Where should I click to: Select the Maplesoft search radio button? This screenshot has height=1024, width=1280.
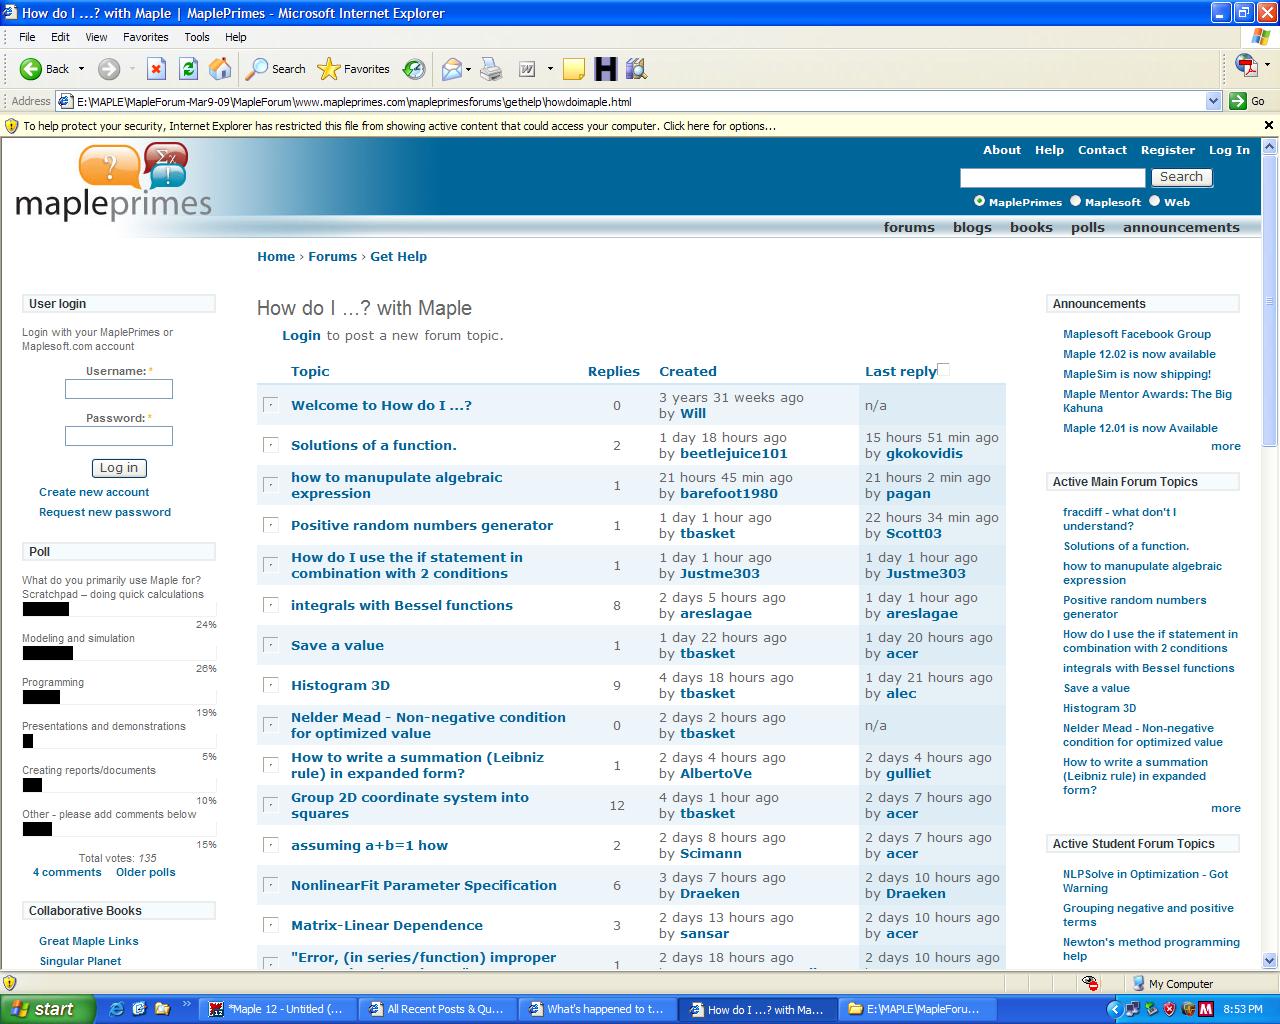(x=1076, y=201)
